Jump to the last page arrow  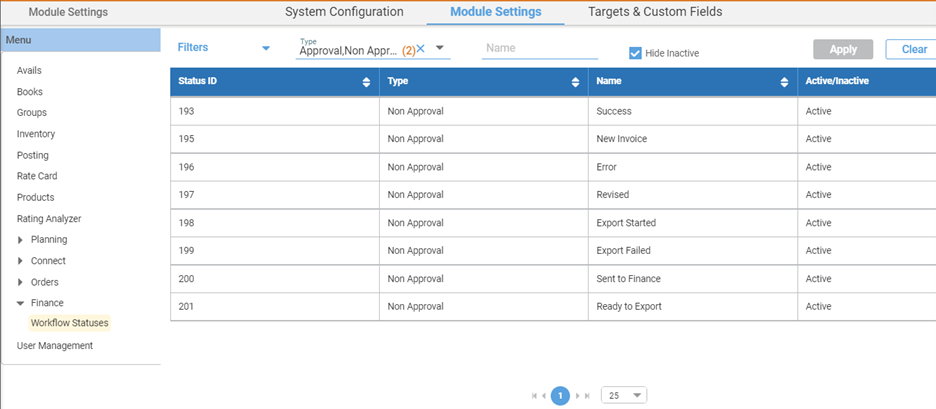(587, 396)
